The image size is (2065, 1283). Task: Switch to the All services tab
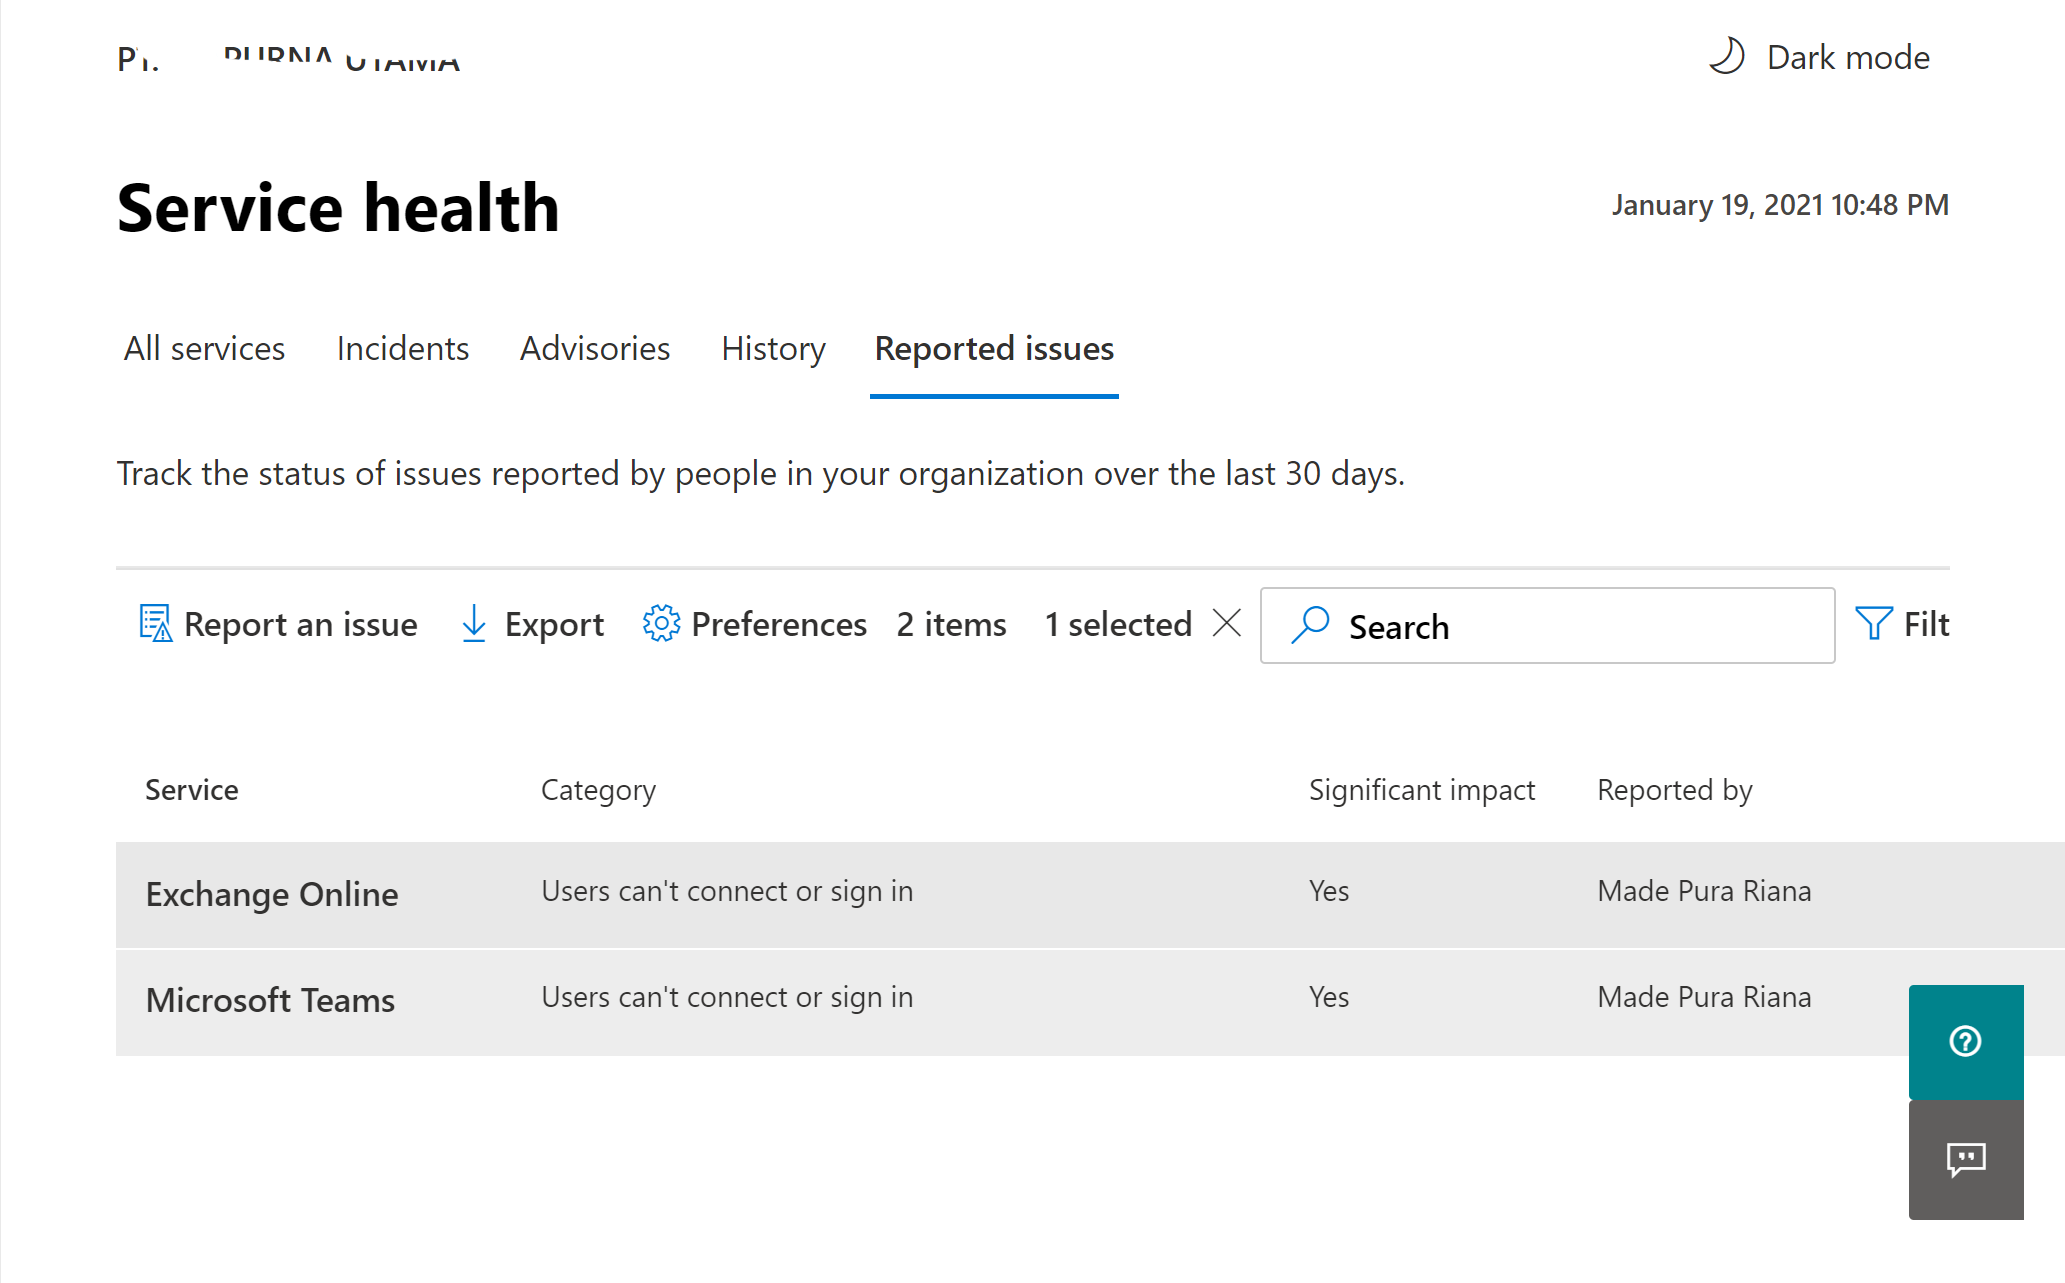[x=204, y=348]
